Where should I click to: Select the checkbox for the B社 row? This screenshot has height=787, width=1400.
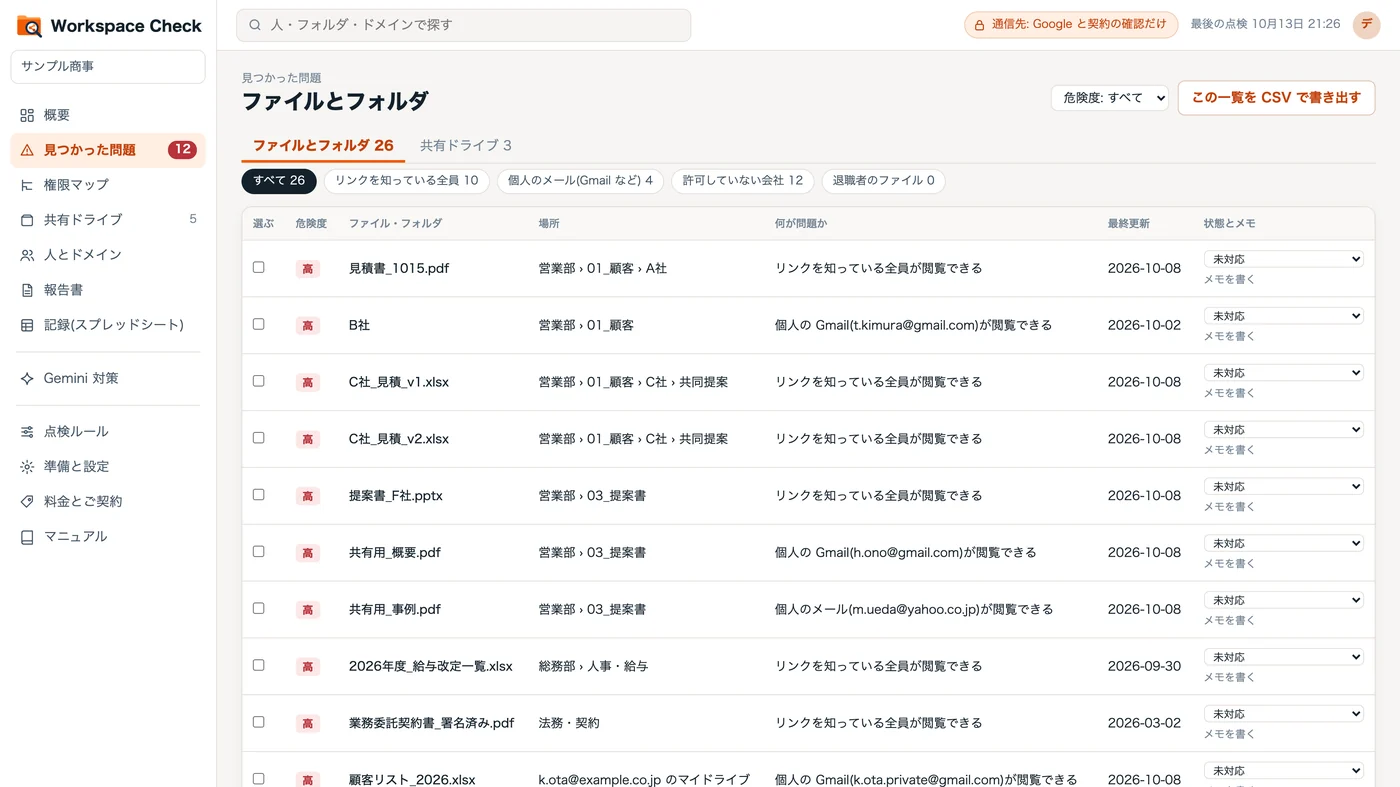259,324
